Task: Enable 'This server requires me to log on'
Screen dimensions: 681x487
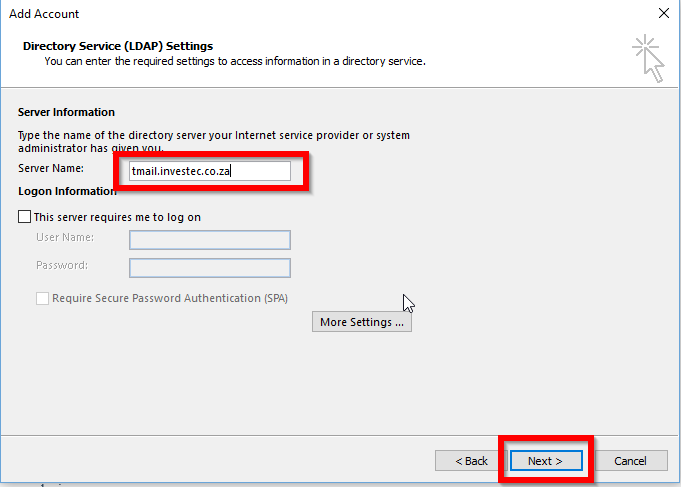Action: coord(25,217)
